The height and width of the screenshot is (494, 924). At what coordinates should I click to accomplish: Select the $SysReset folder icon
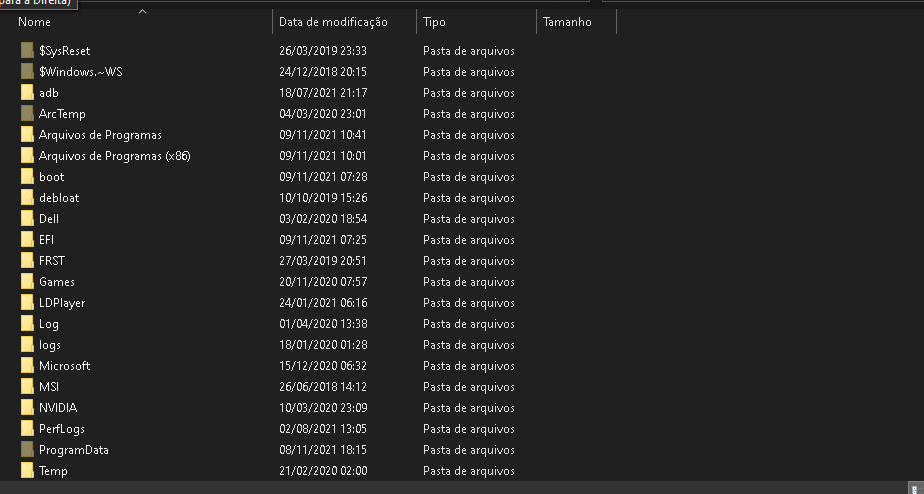pyautogui.click(x=27, y=51)
